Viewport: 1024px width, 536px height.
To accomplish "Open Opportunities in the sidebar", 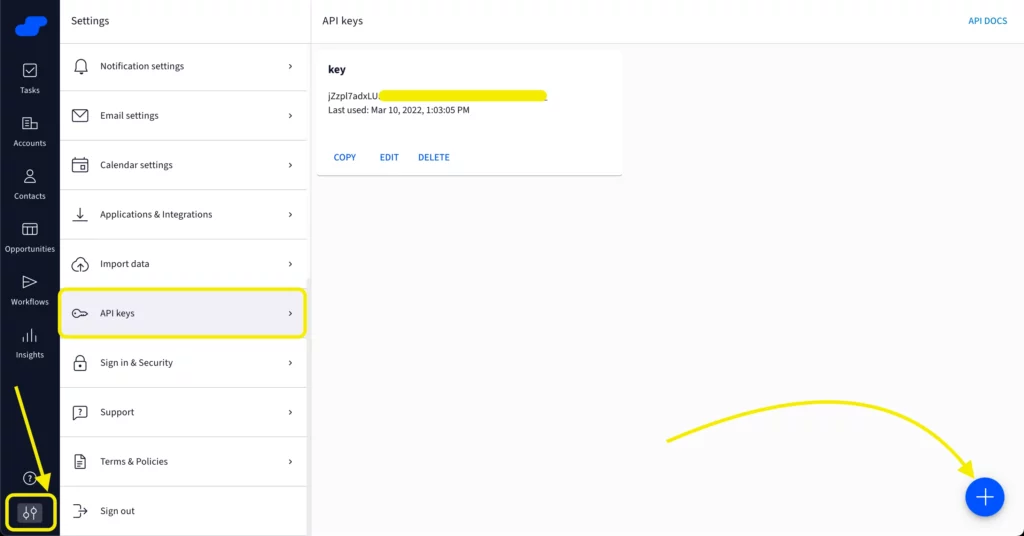I will (30, 236).
